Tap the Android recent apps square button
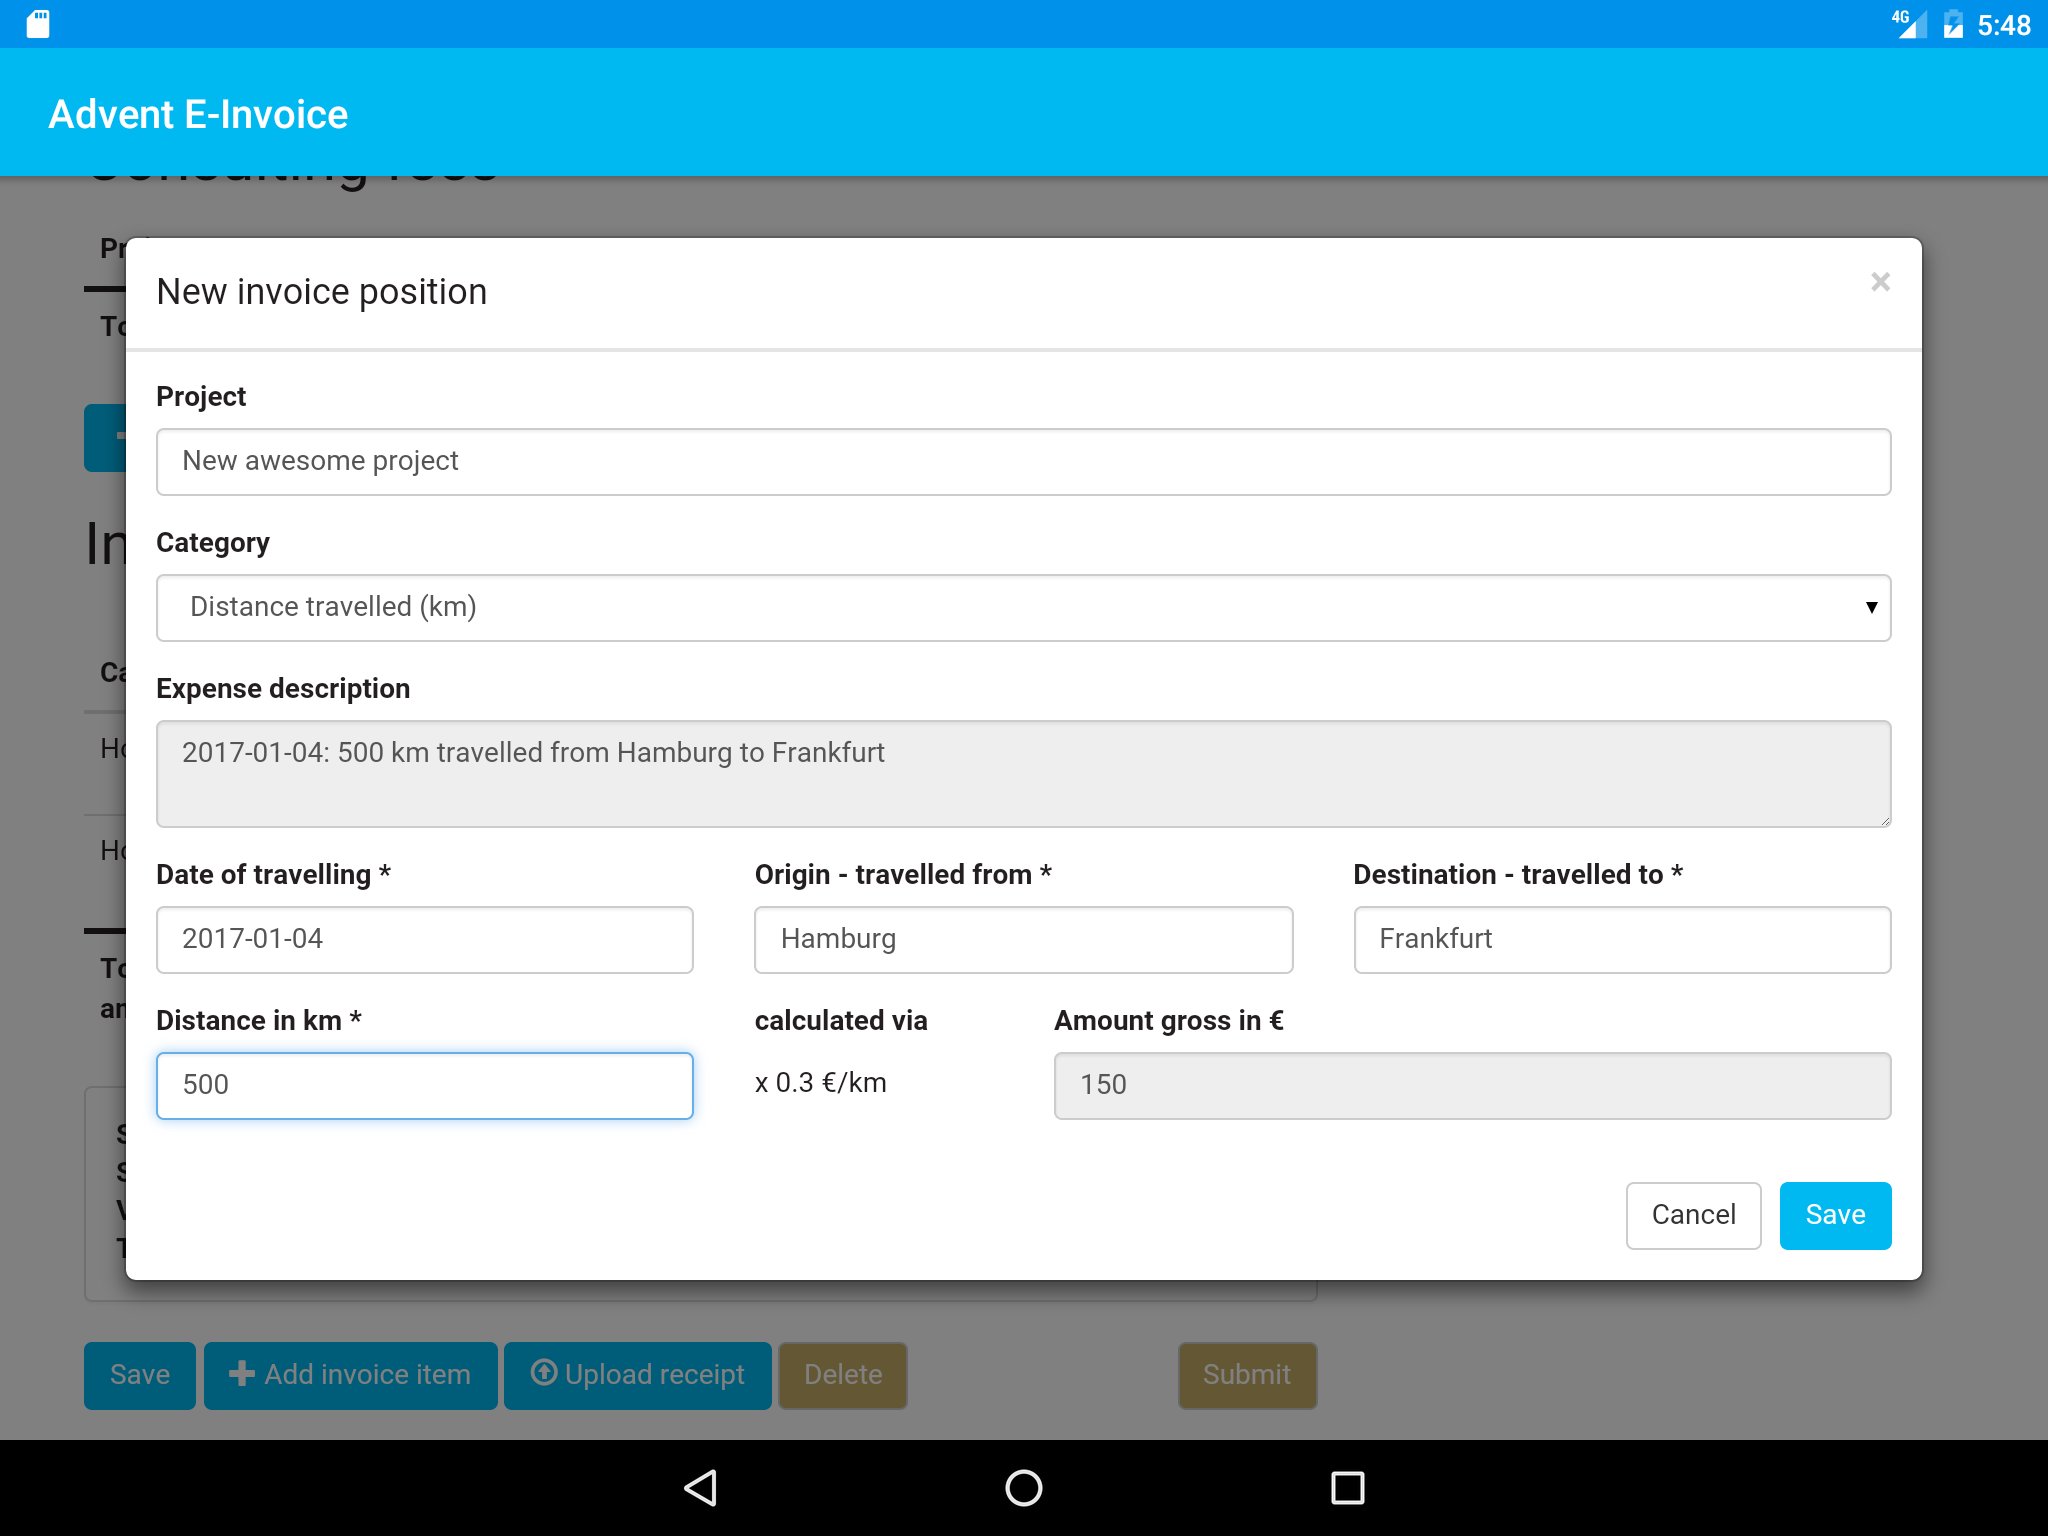The height and width of the screenshot is (1536, 2048). (1347, 1487)
